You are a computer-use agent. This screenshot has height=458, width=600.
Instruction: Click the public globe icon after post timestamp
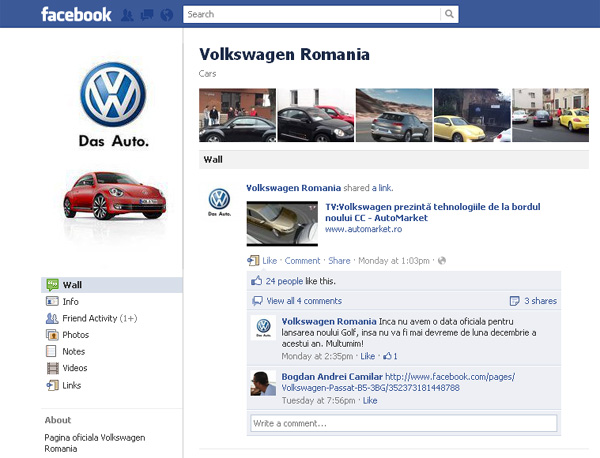point(441,261)
